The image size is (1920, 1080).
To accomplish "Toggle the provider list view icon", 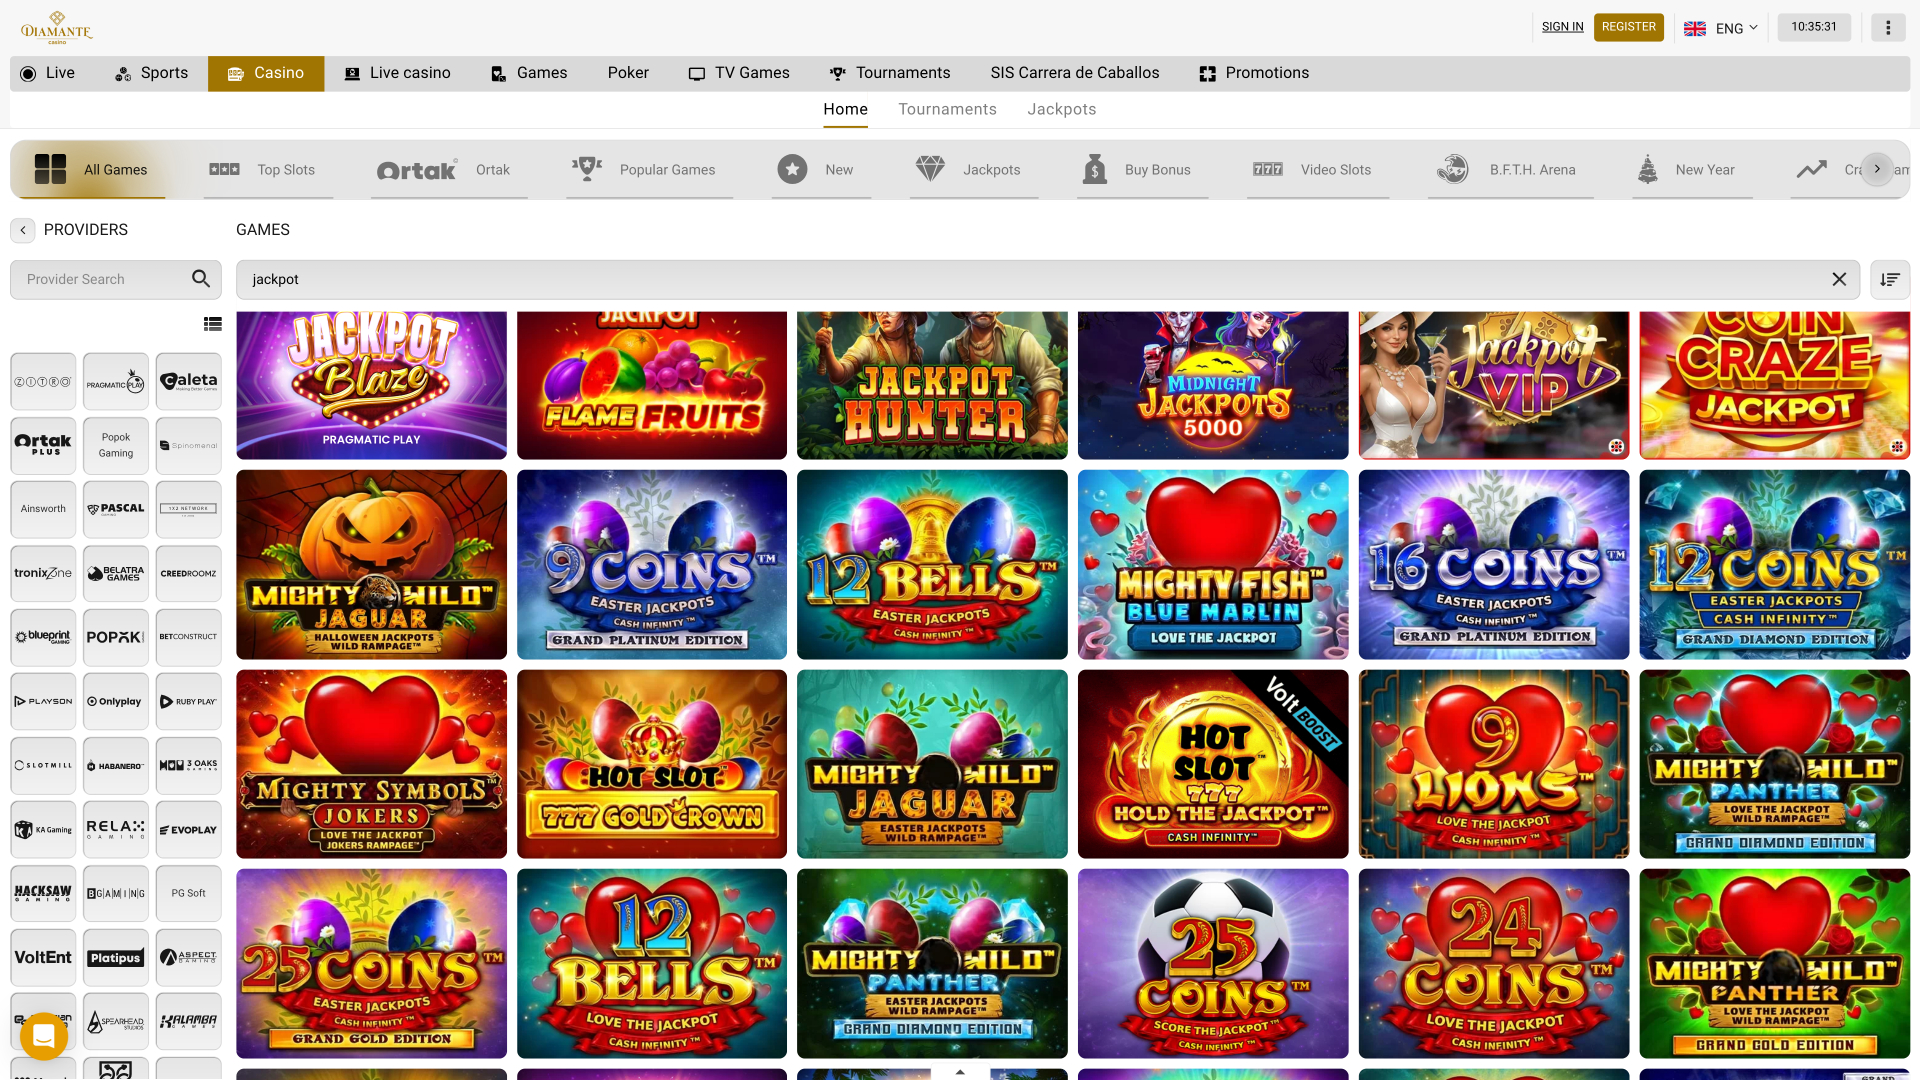I will (x=212, y=324).
